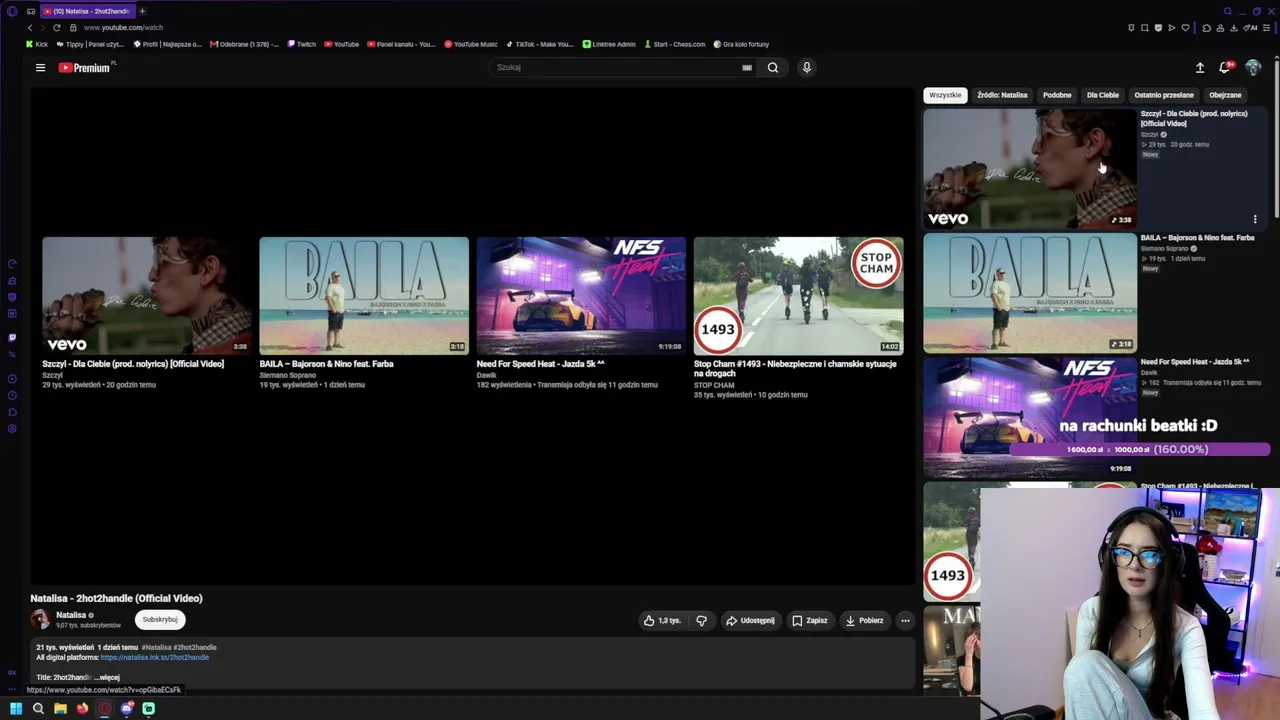Reload the page in the browser
Viewport: 1280px width, 720px height.
57,28
